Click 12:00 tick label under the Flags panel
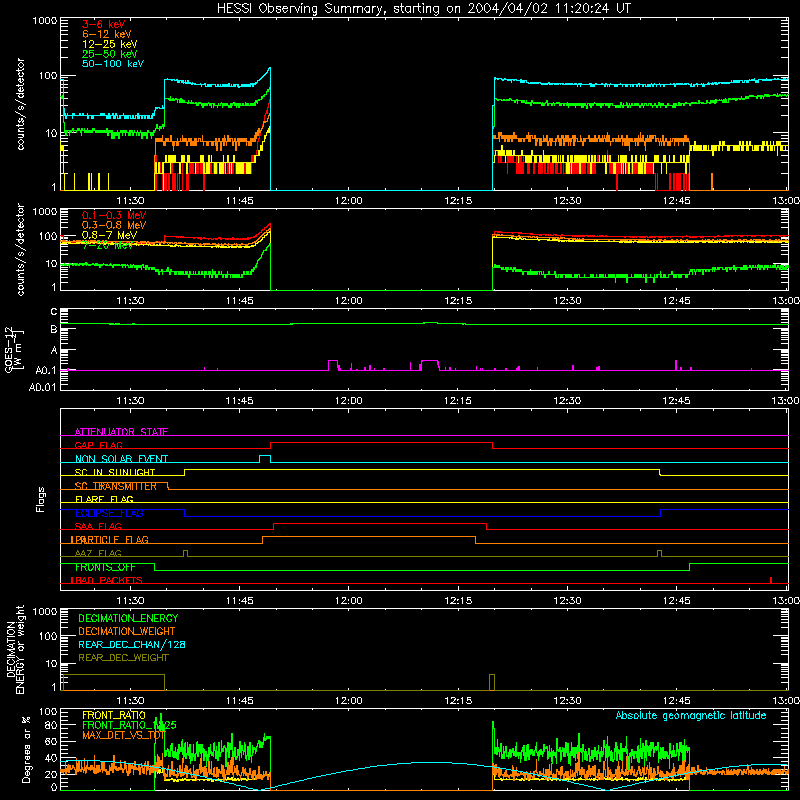Viewport: 800px width, 800px height. point(348,601)
